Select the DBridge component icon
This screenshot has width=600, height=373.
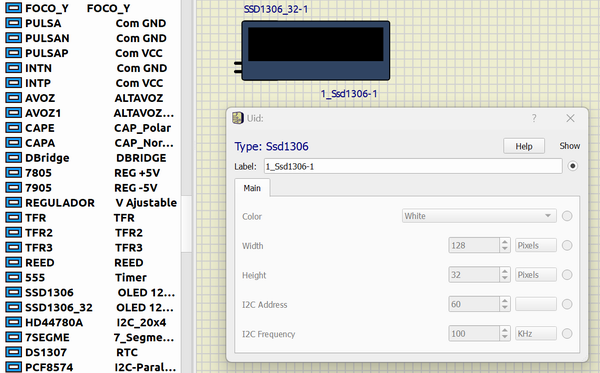[13, 158]
